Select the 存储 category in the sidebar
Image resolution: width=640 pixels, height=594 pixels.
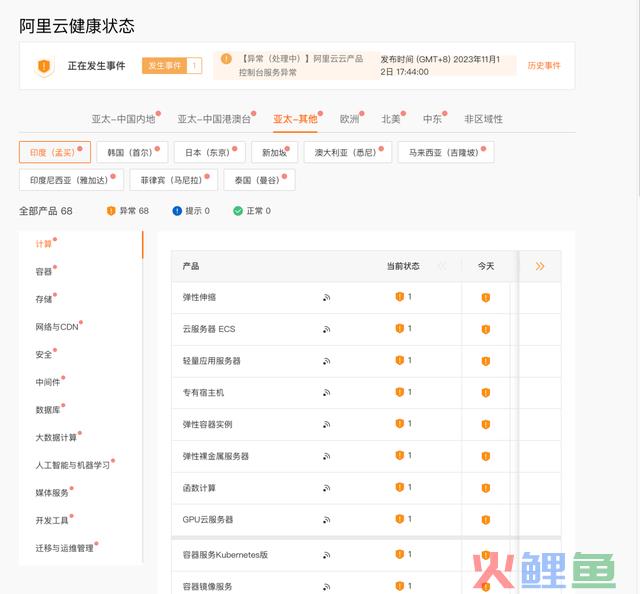click(46, 299)
